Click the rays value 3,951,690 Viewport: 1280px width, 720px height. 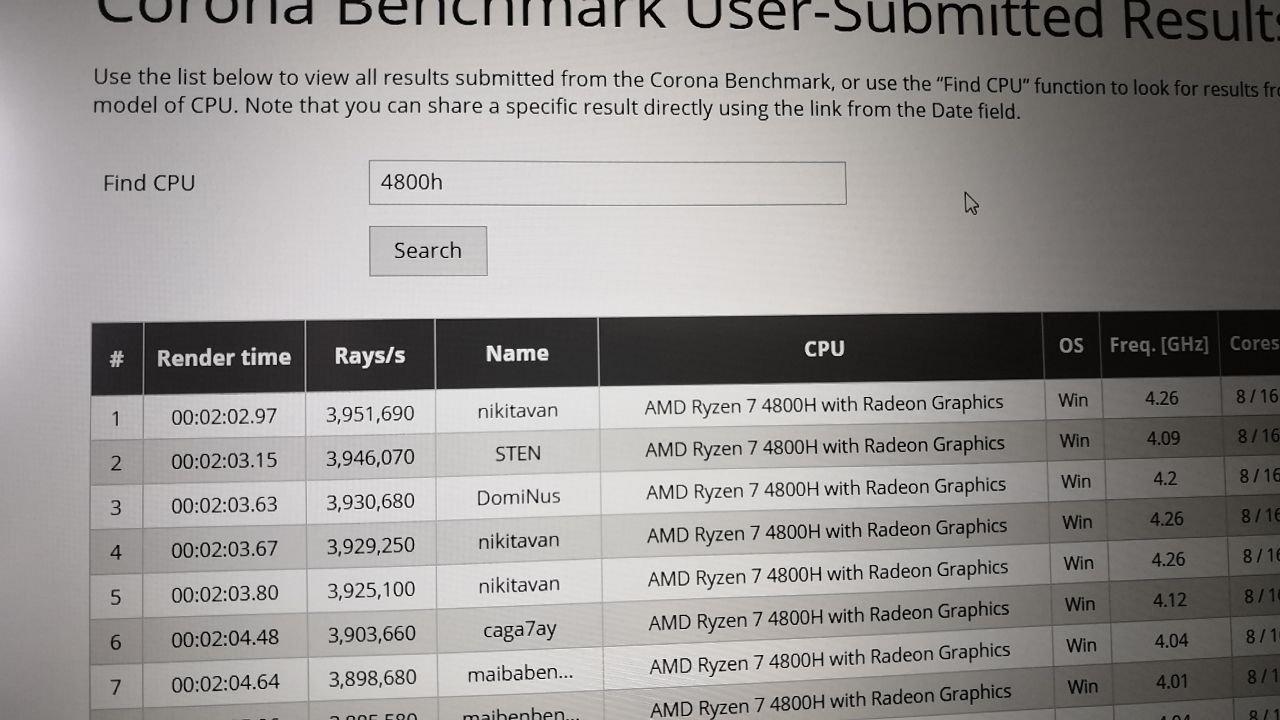coord(370,414)
